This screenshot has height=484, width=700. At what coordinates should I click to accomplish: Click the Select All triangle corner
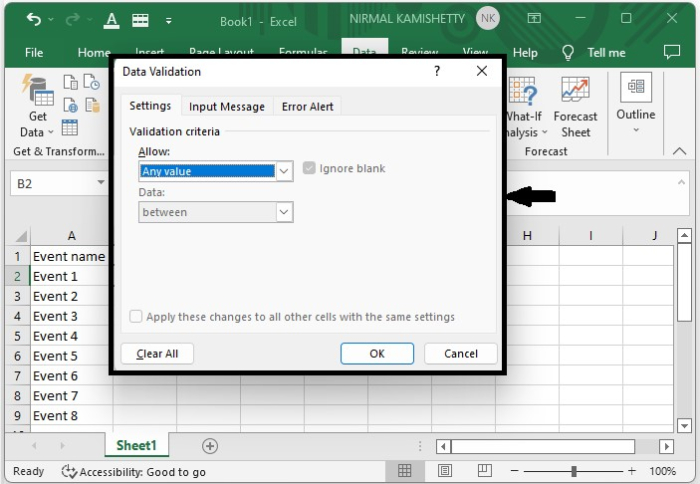pyautogui.click(x=20, y=236)
